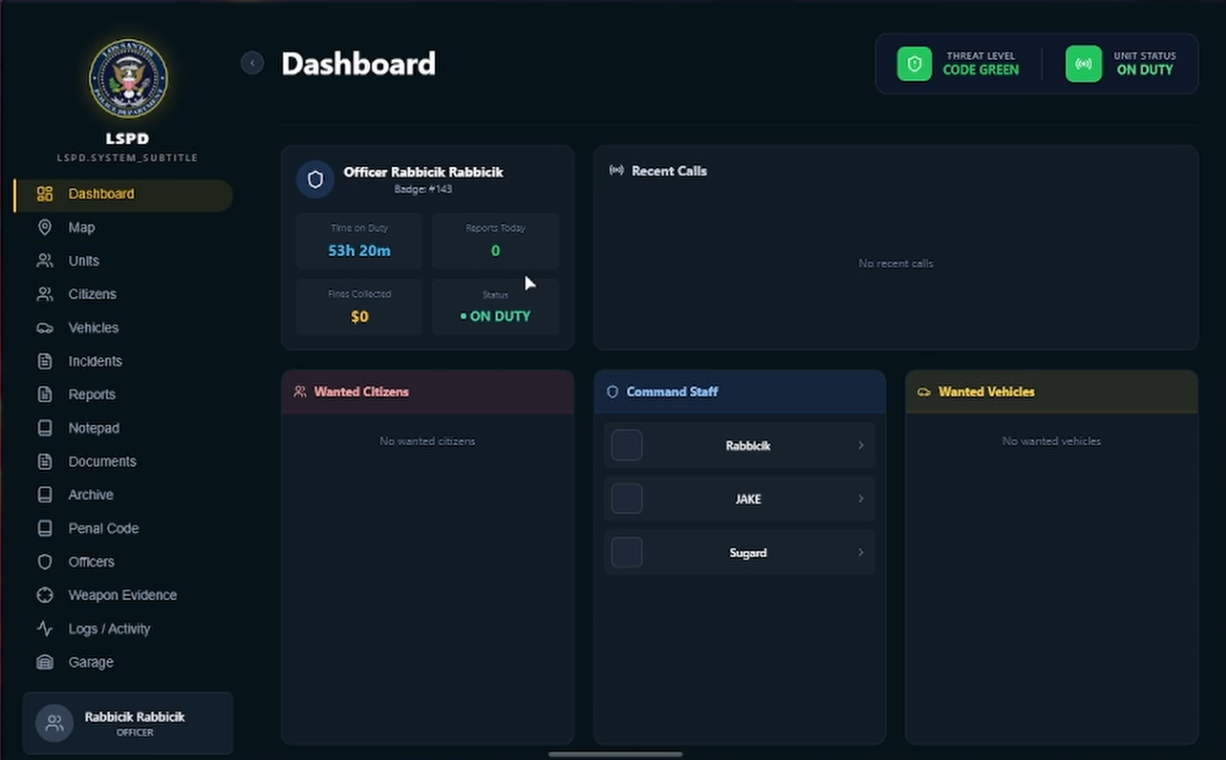Go to the Units page
This screenshot has height=760, width=1226.
124,261
